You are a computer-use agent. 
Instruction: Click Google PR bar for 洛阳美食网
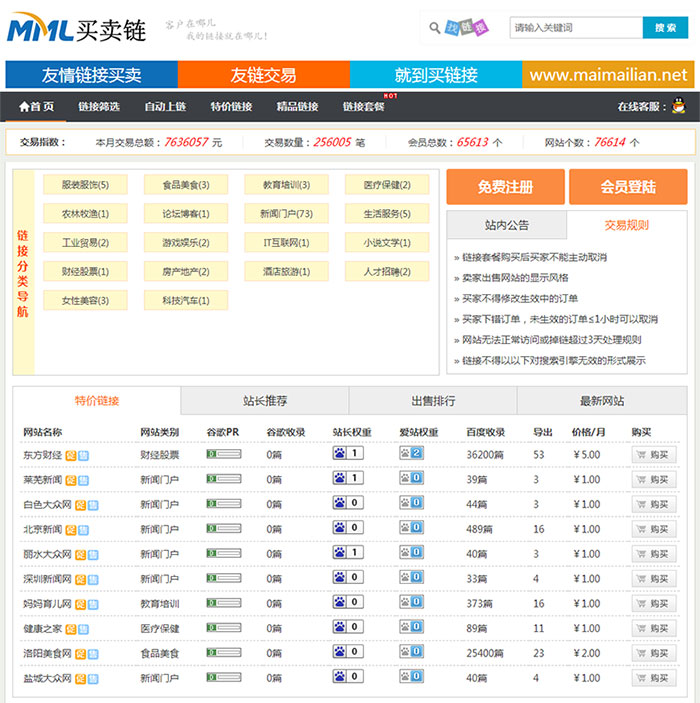223,653
